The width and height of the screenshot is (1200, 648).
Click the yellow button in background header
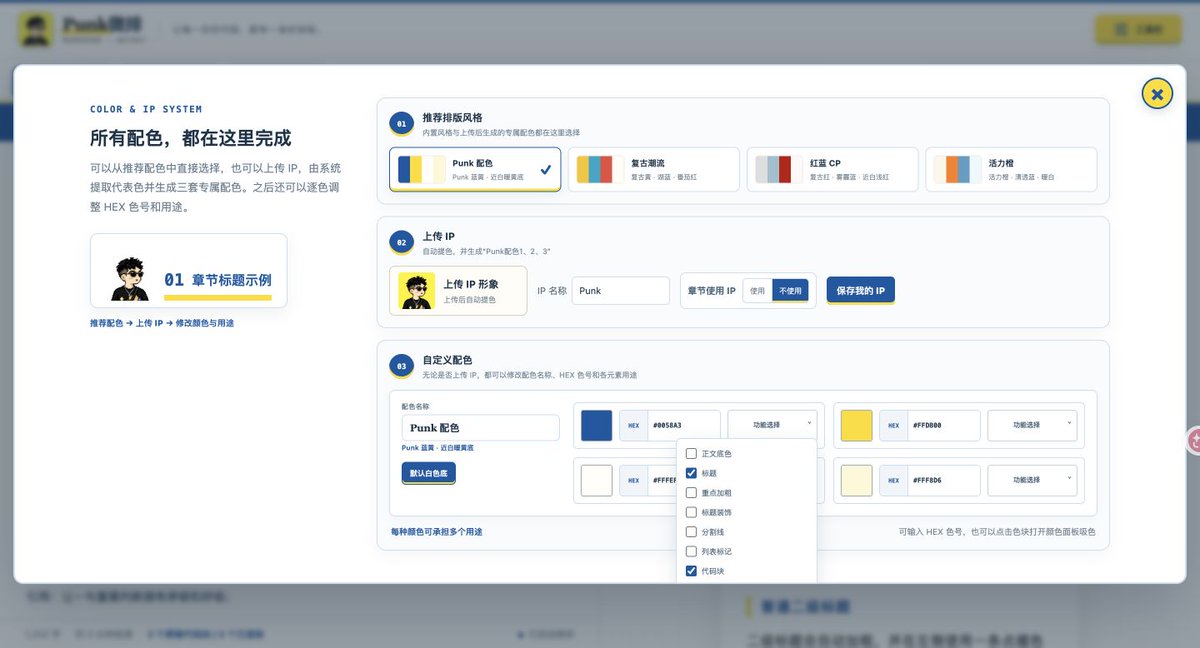pos(1138,29)
